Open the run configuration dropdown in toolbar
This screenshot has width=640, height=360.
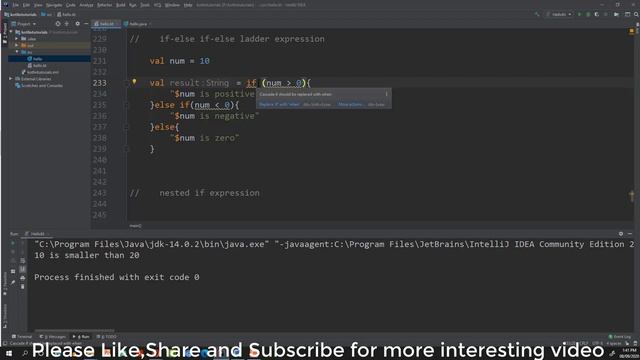point(559,14)
